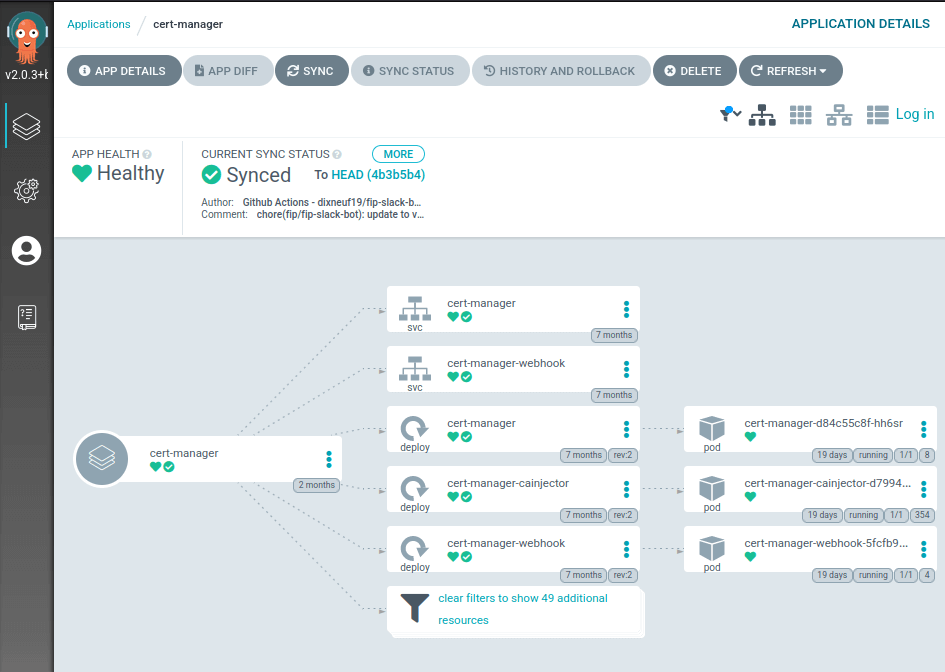Open APP DETAILS panel
The image size is (945, 672).
tap(124, 71)
